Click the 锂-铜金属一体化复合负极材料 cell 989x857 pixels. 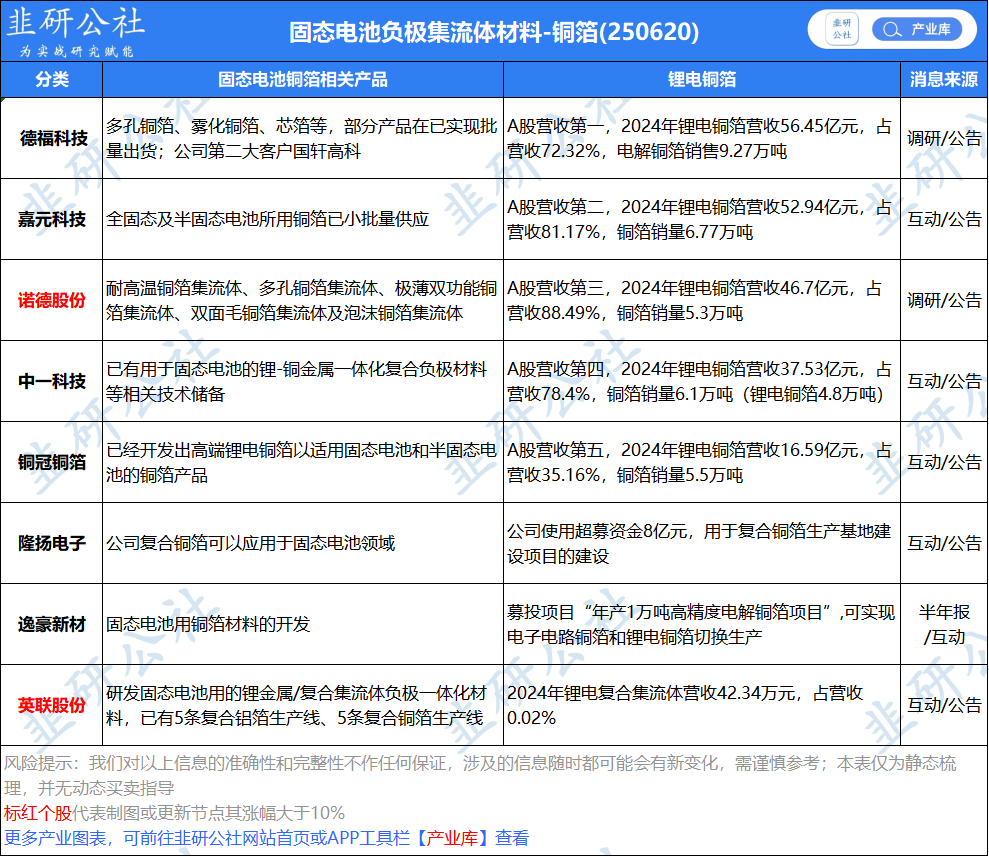pos(303,382)
